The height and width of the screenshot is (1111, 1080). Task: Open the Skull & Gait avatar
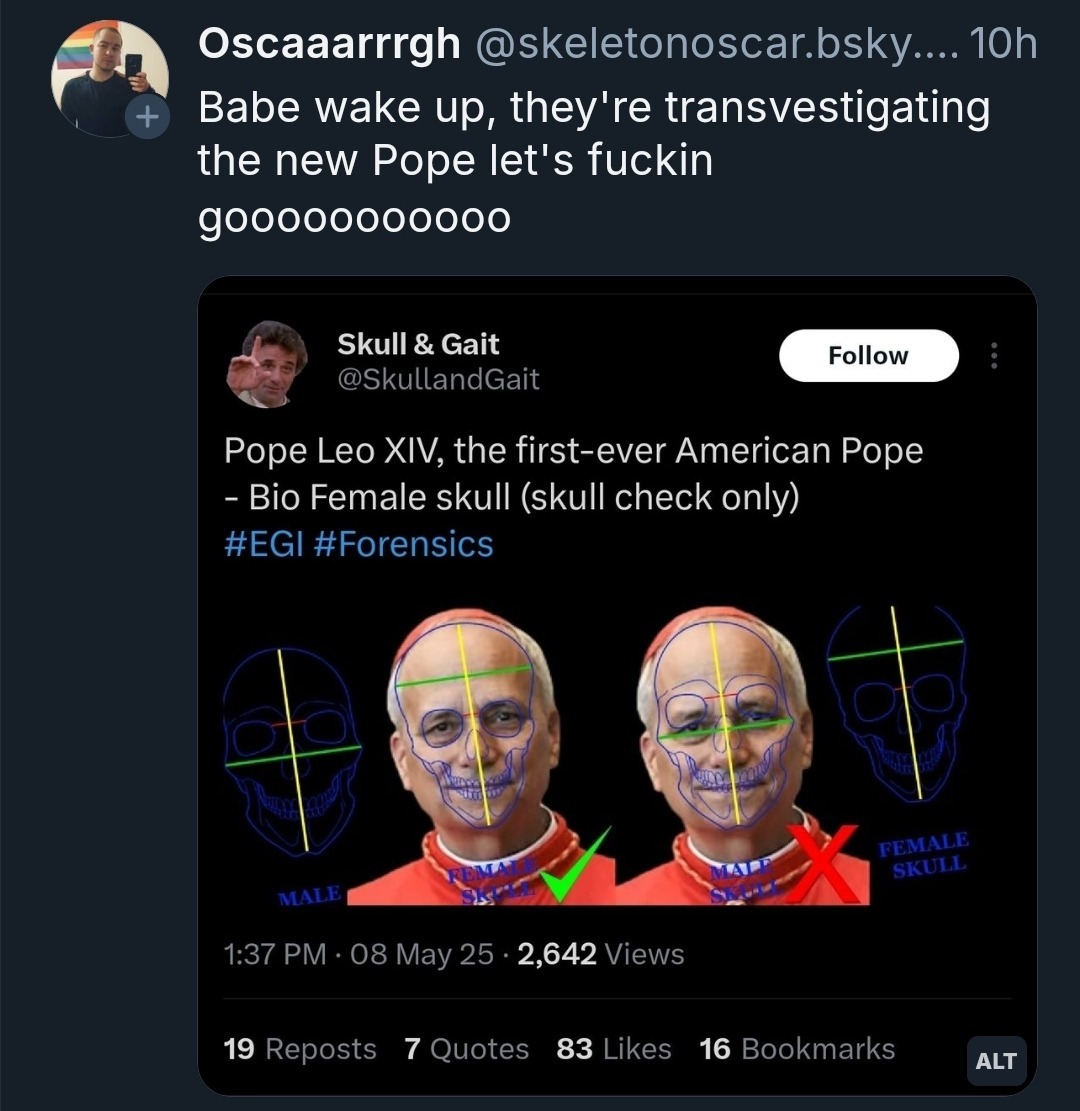267,363
